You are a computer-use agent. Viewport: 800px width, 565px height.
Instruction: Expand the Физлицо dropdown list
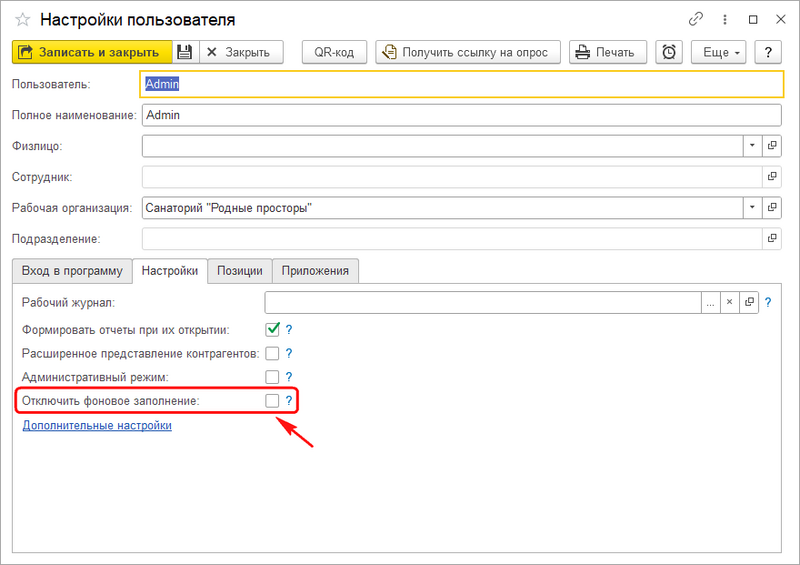[752, 146]
